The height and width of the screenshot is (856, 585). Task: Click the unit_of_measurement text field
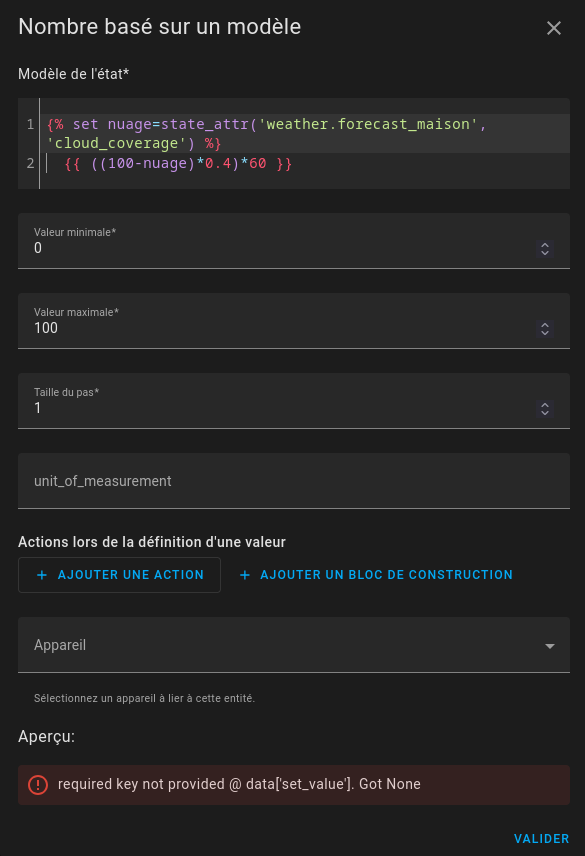pos(294,480)
